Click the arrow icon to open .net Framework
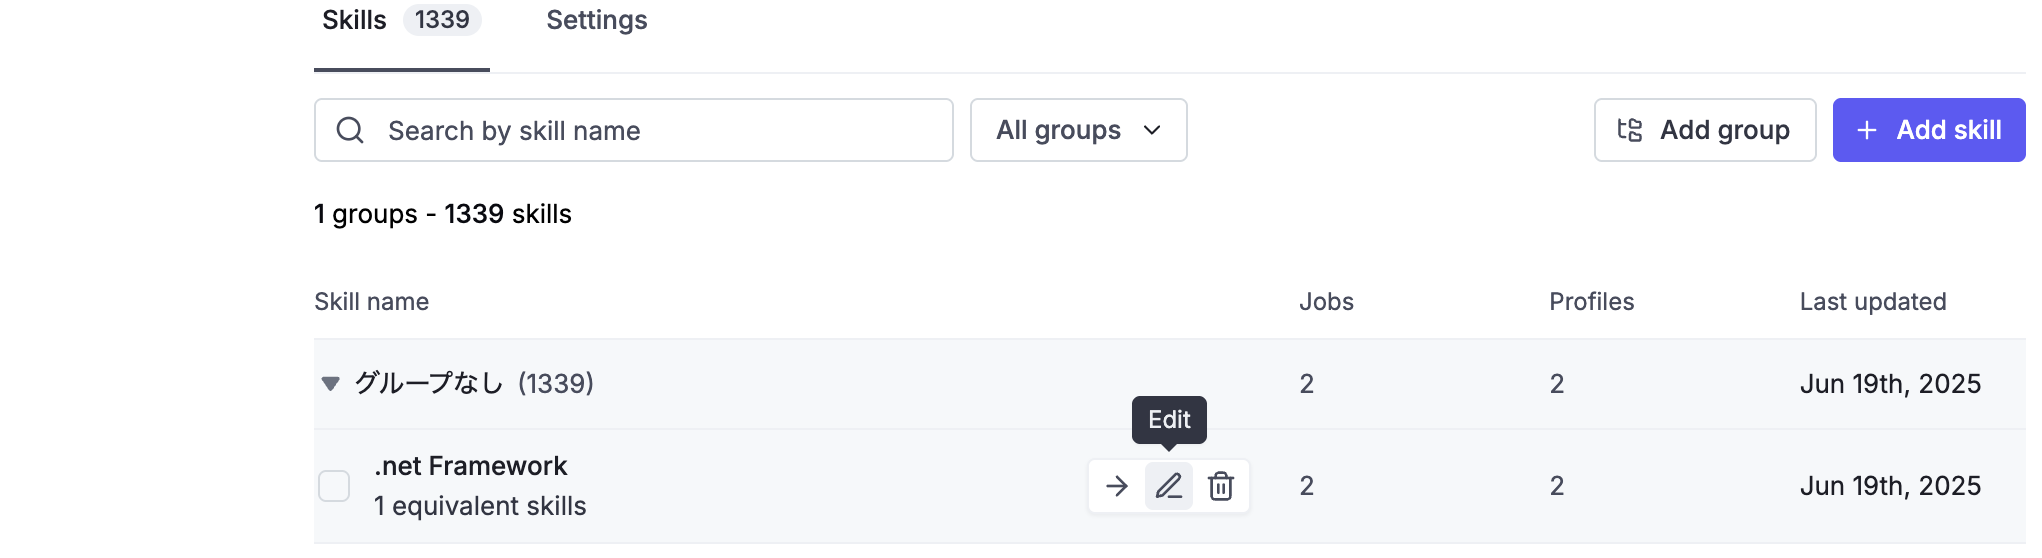 coord(1116,486)
